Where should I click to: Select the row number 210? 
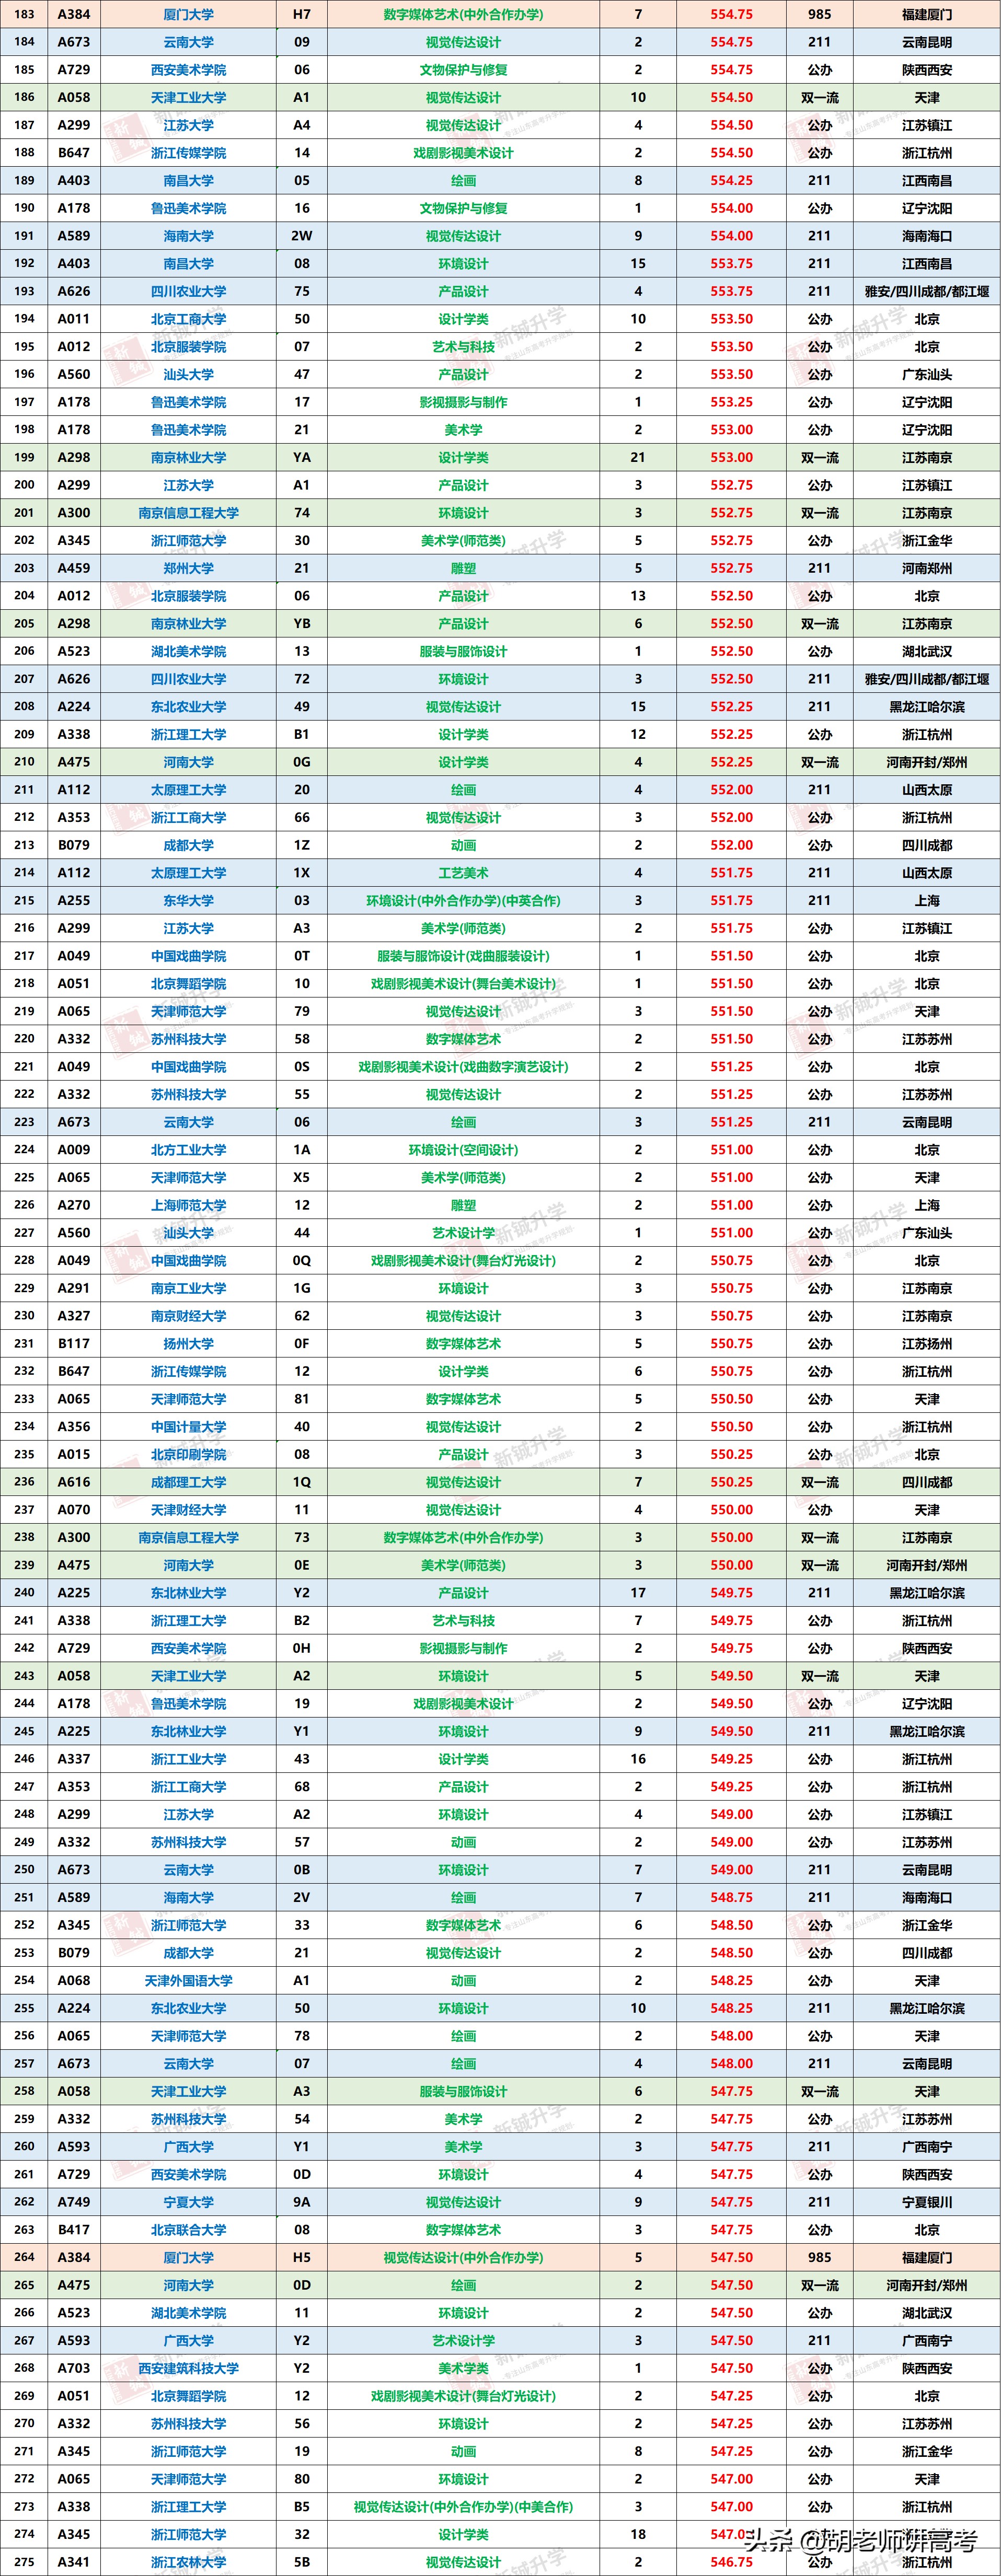tap(25, 762)
